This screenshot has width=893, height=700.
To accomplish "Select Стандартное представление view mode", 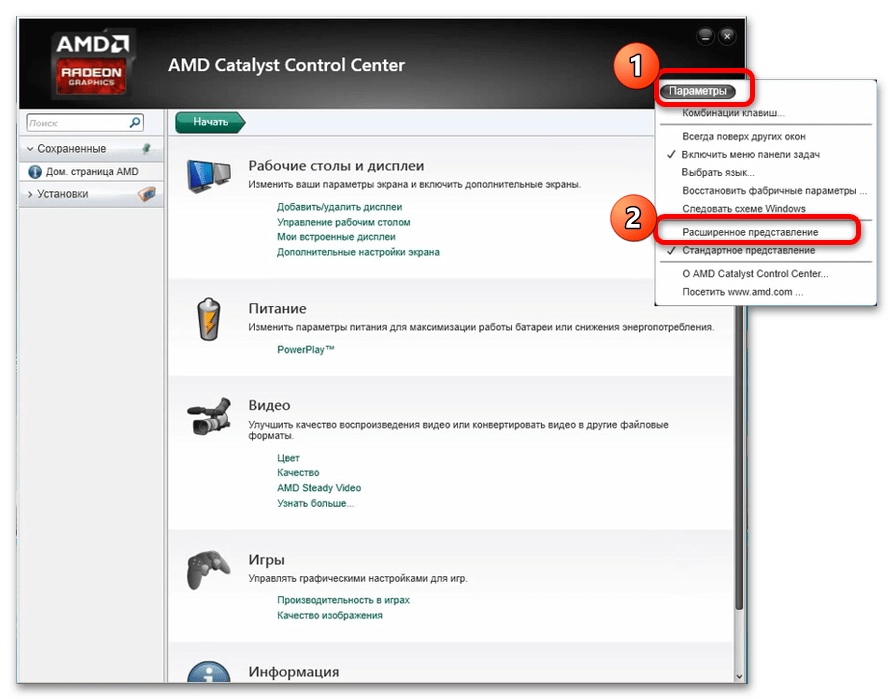I will click(748, 250).
